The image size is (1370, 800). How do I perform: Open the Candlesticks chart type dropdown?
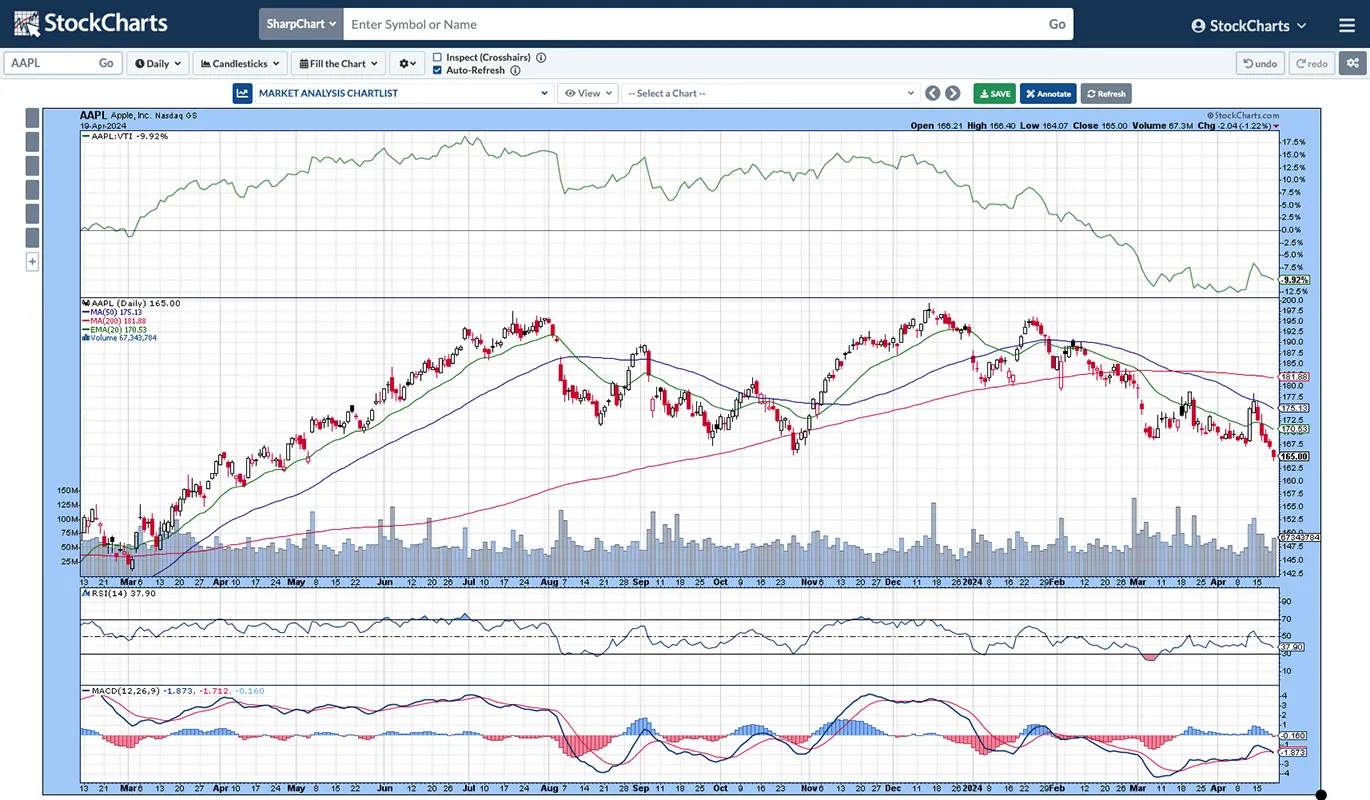(x=240, y=63)
